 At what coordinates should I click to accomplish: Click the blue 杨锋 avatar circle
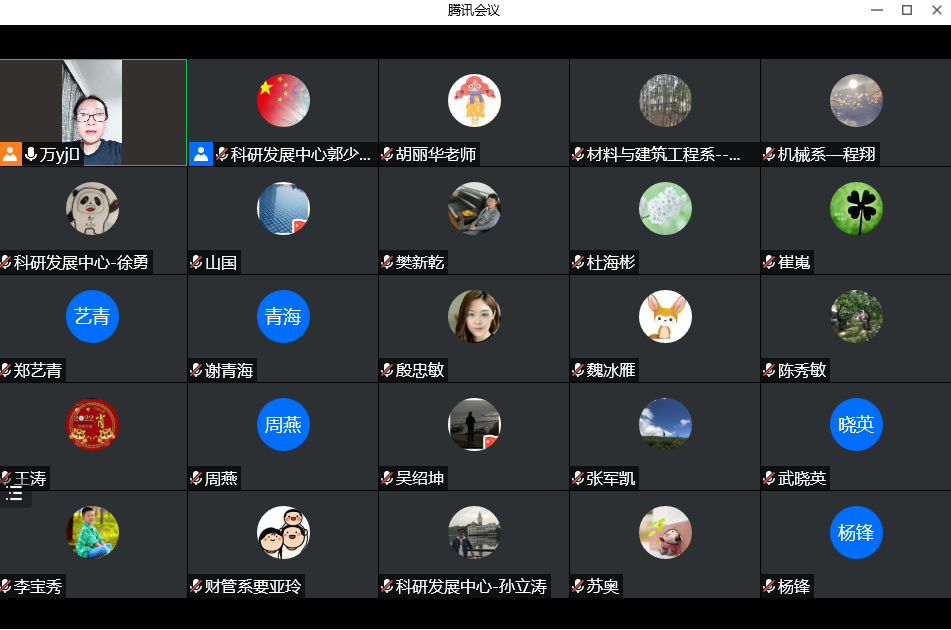pos(856,532)
